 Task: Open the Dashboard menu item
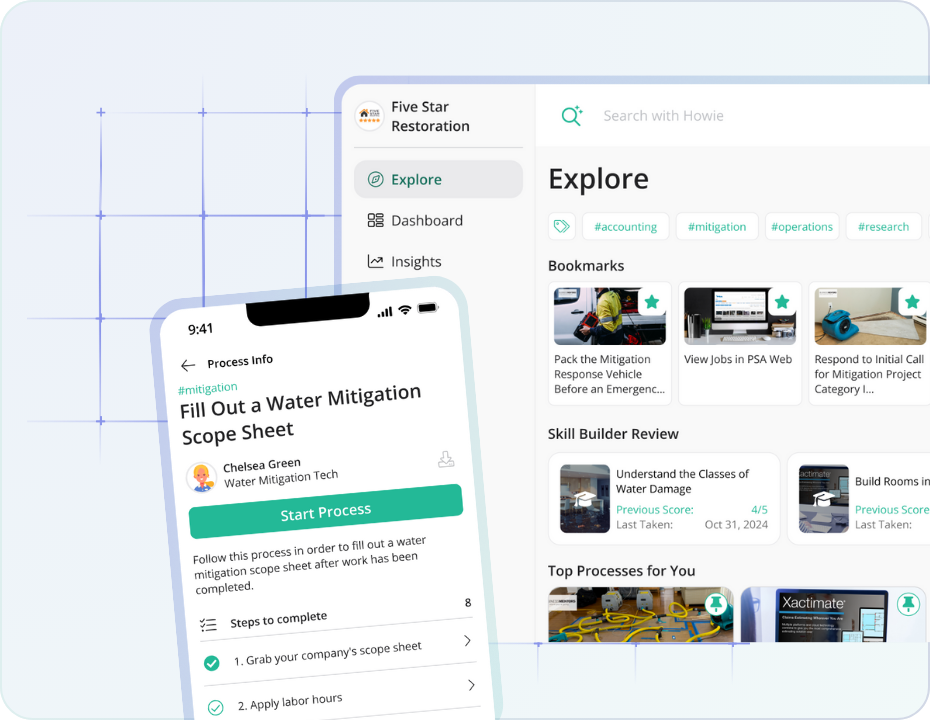coord(427,221)
